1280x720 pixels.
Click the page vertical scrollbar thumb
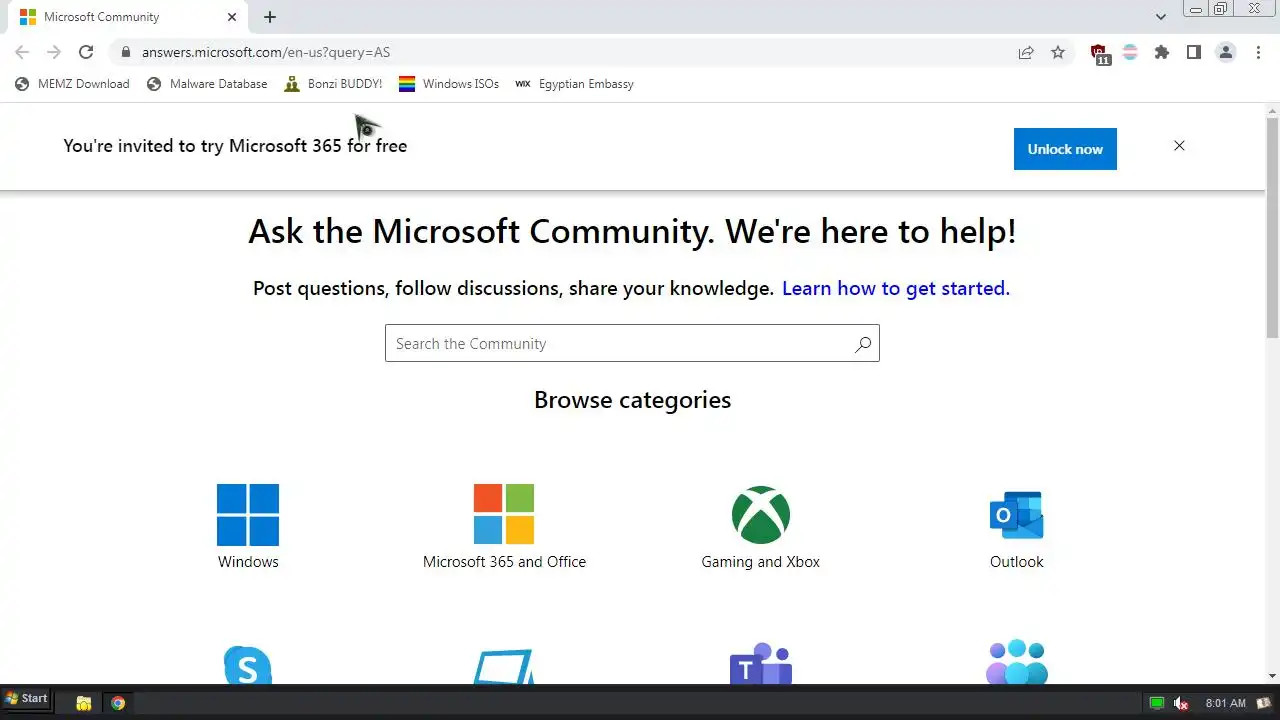point(1272,228)
